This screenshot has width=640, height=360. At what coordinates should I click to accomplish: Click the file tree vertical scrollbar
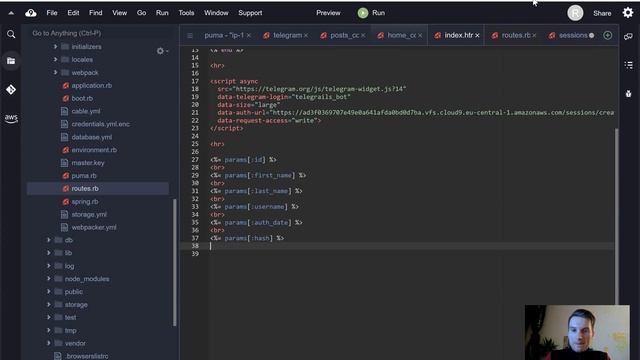pyautogui.click(x=175, y=262)
